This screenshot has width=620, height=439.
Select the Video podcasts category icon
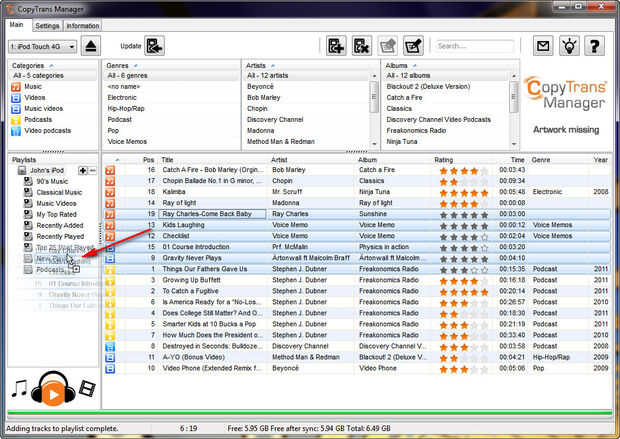point(16,131)
